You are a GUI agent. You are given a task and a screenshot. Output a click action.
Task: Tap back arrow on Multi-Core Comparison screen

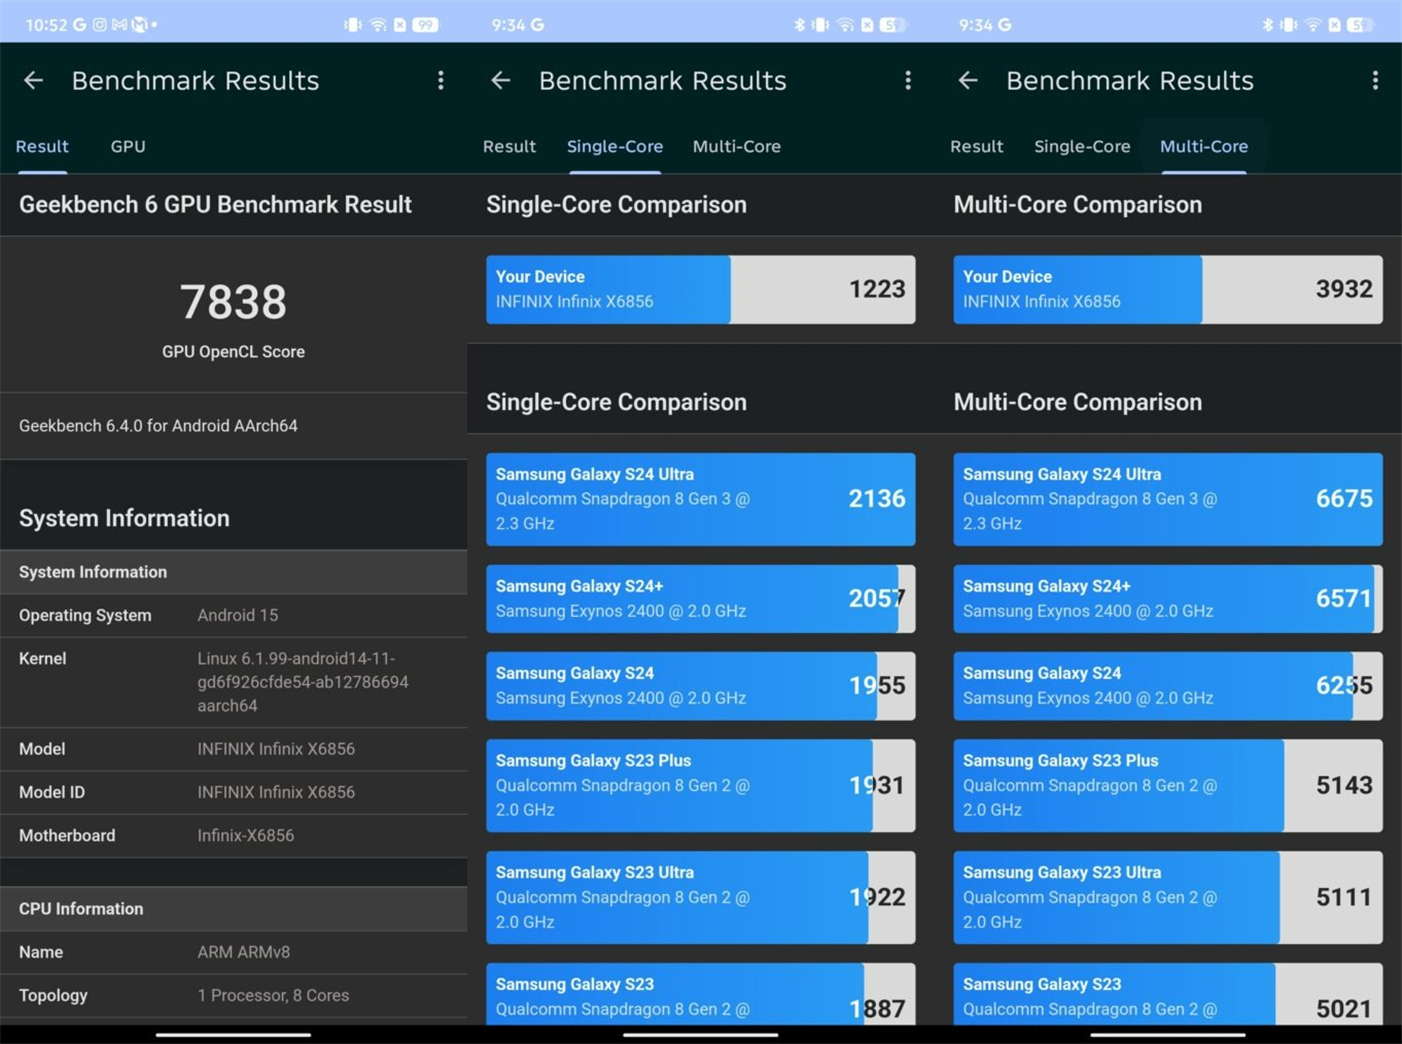pyautogui.click(x=967, y=81)
